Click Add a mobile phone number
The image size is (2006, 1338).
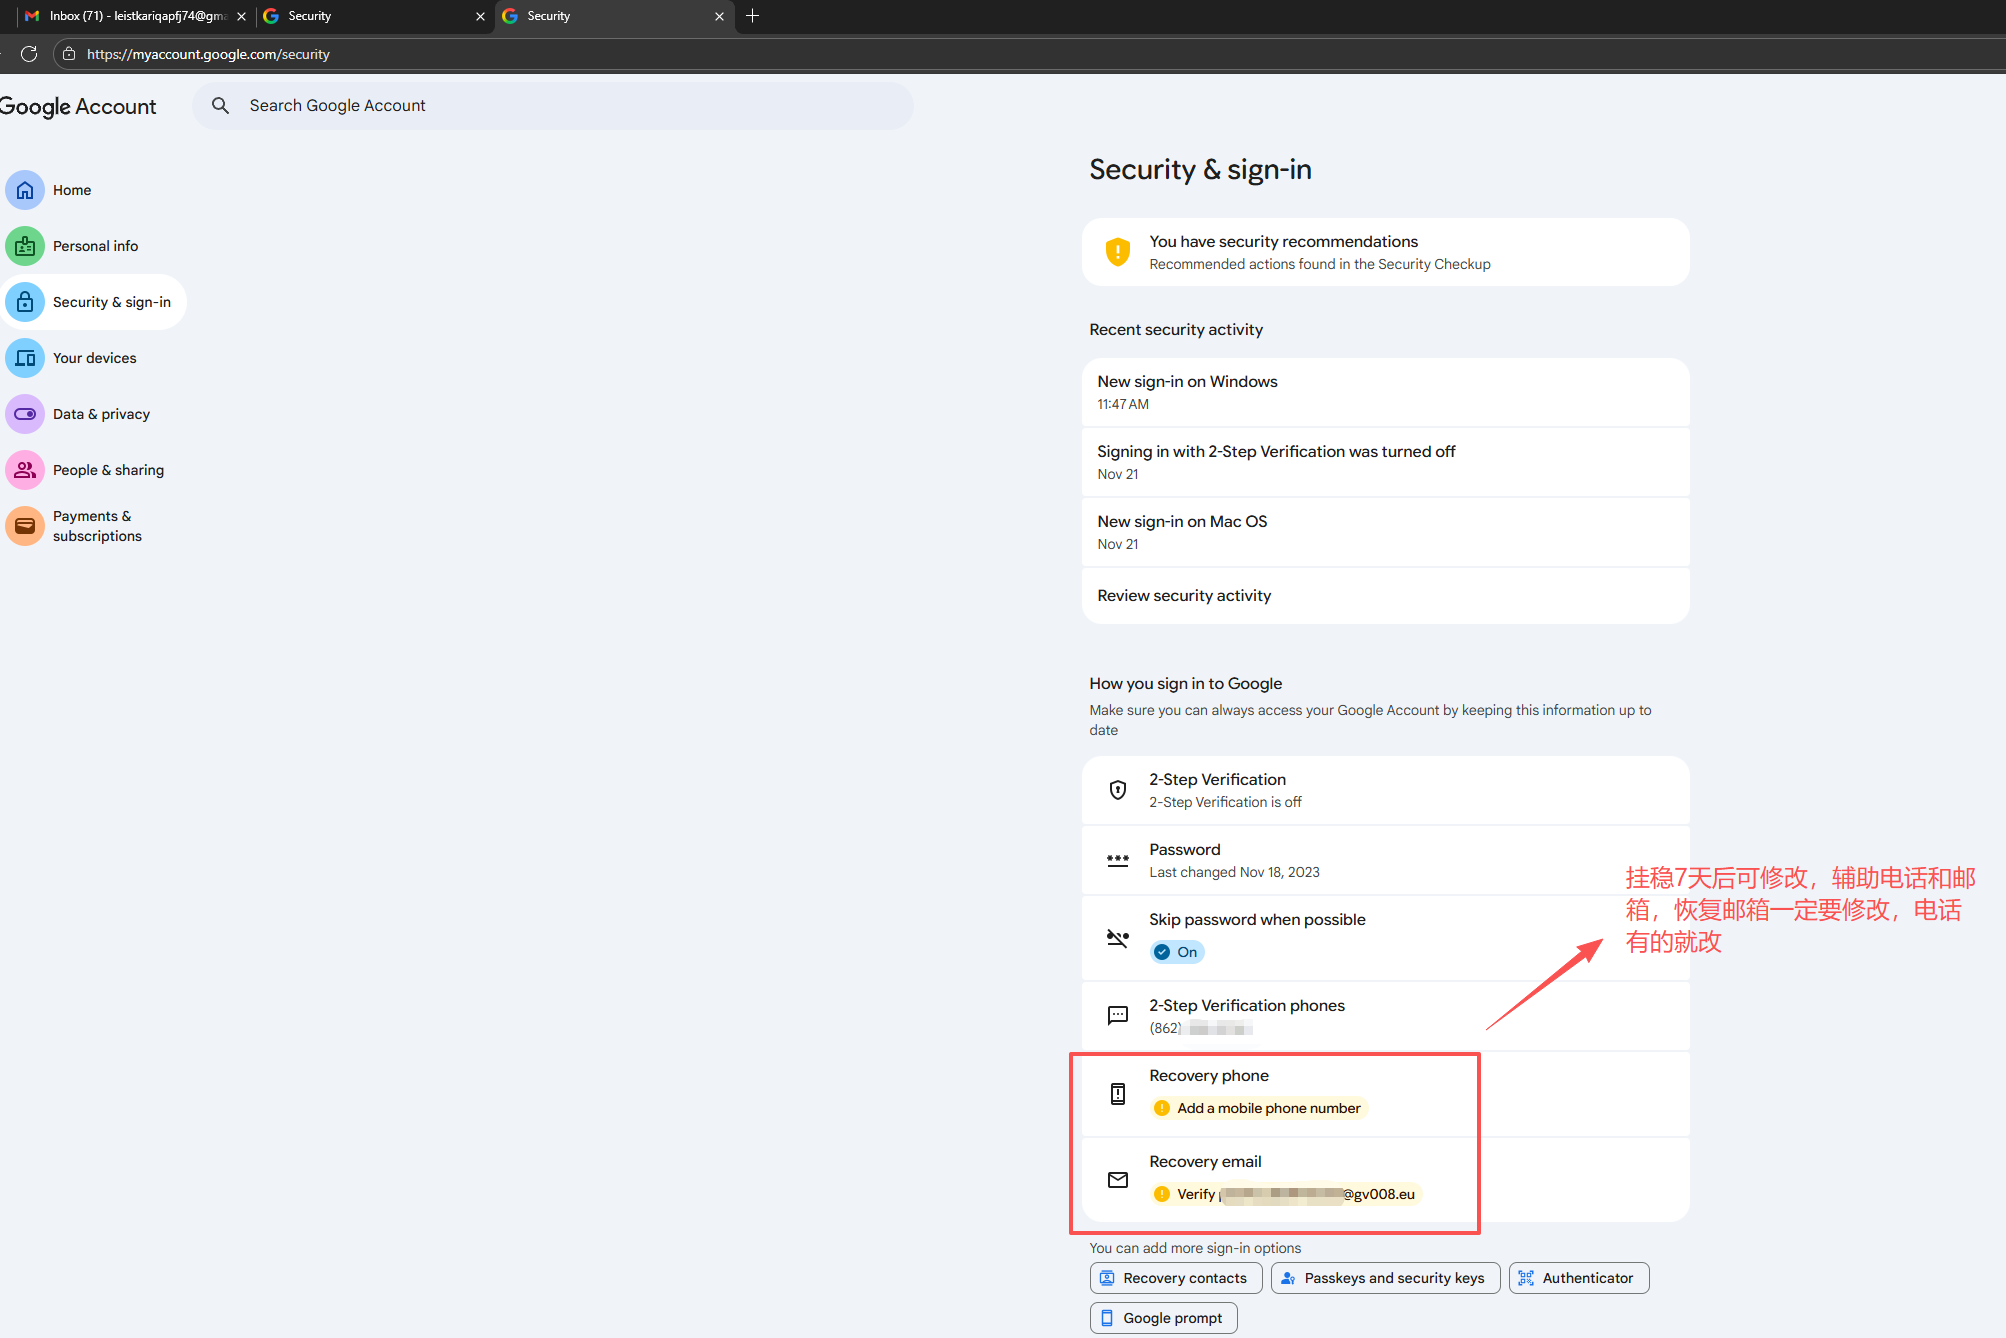tap(1268, 1108)
